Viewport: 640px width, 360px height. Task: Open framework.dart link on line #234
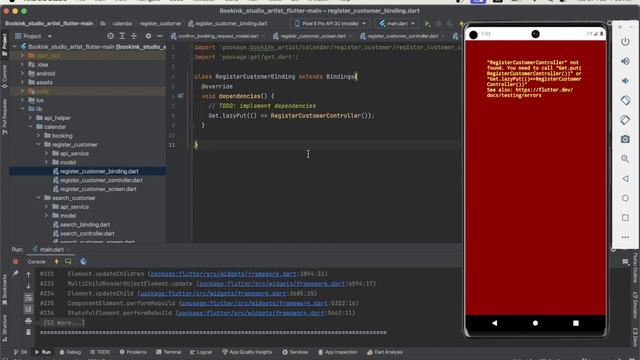point(213,293)
